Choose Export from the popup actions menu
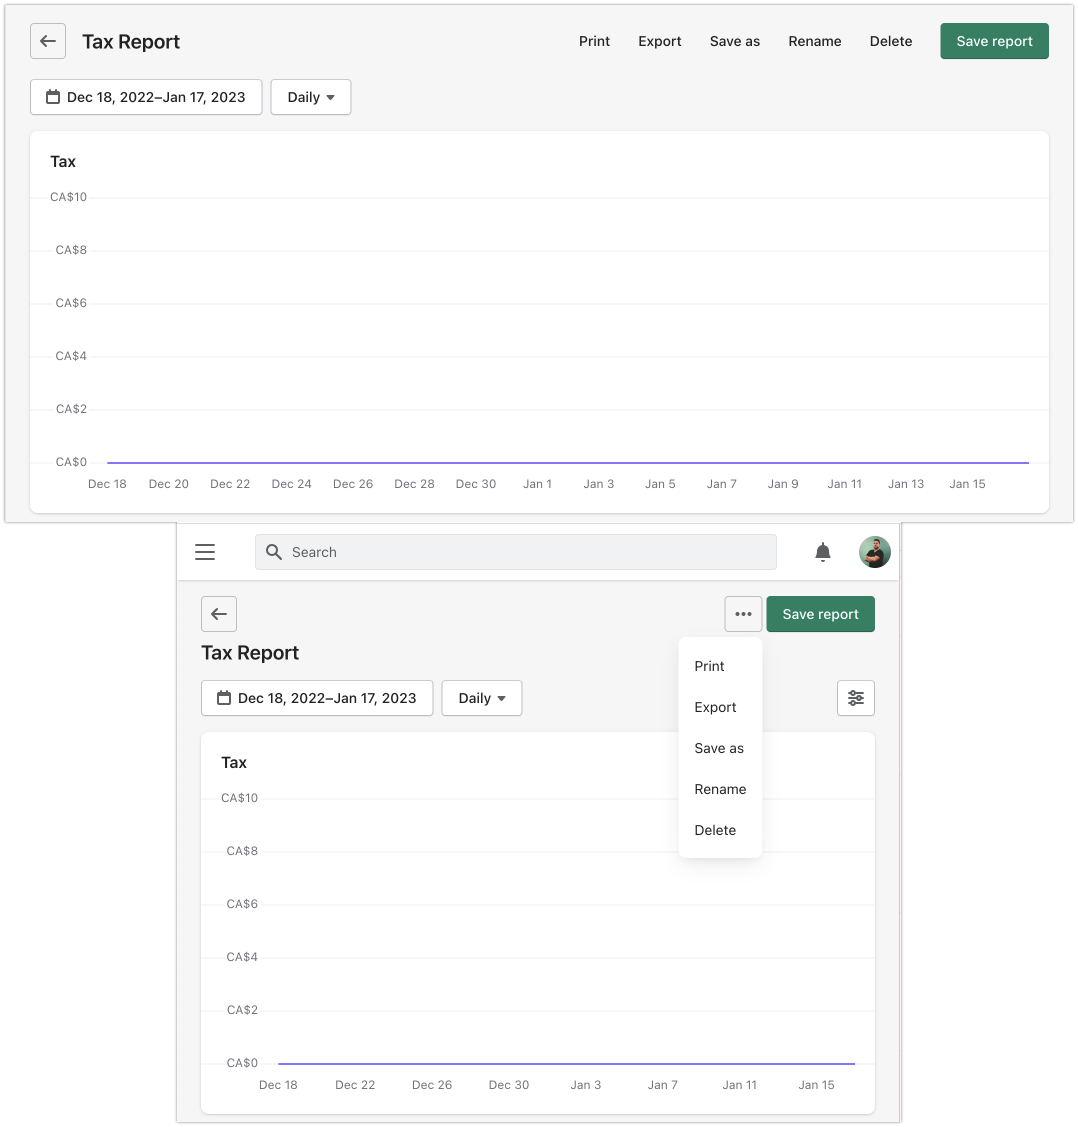This screenshot has height=1127, width=1078. point(715,707)
